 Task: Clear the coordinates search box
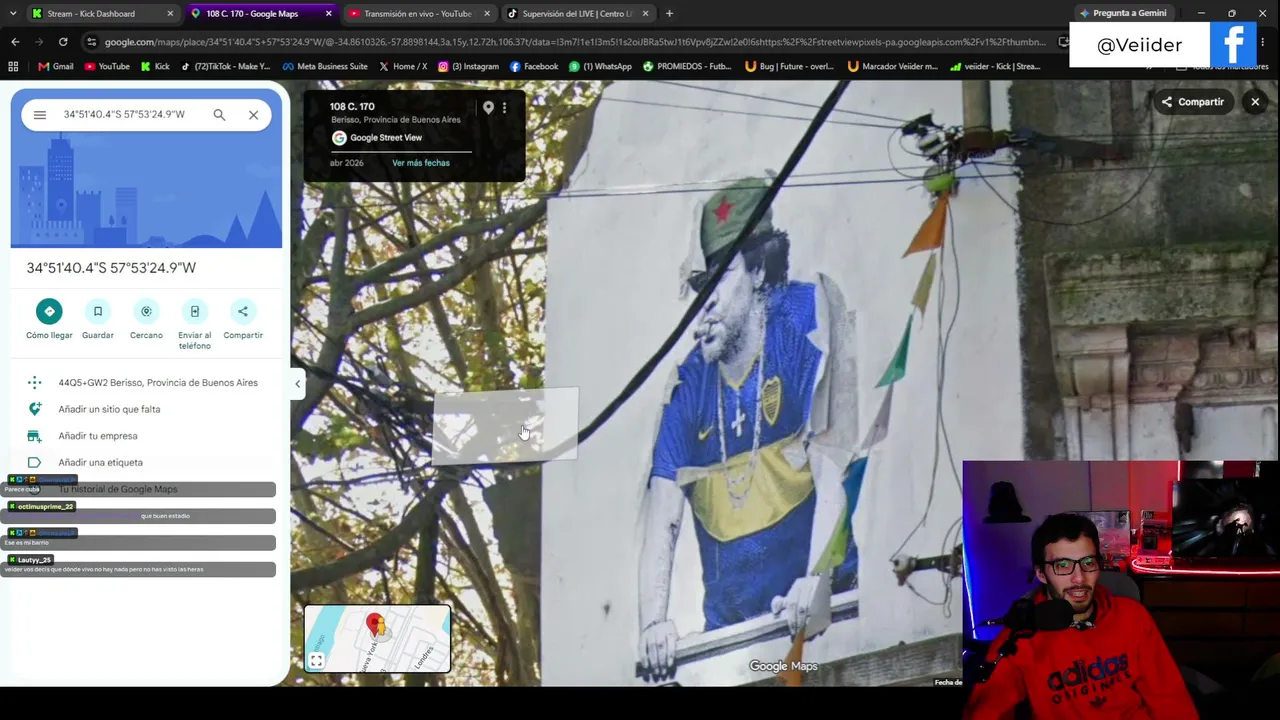[x=253, y=115]
